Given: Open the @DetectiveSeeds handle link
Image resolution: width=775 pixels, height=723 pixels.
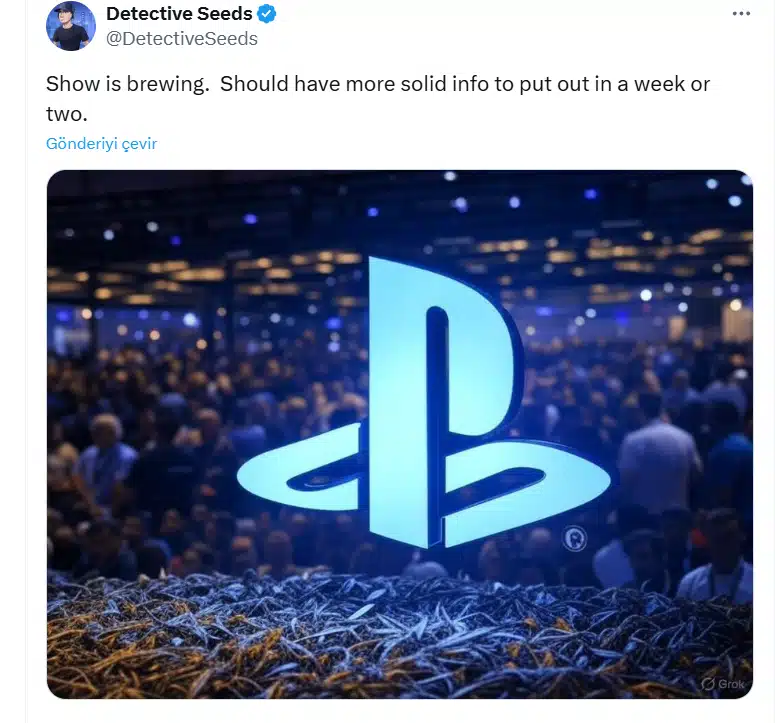Looking at the screenshot, I should tap(182, 39).
